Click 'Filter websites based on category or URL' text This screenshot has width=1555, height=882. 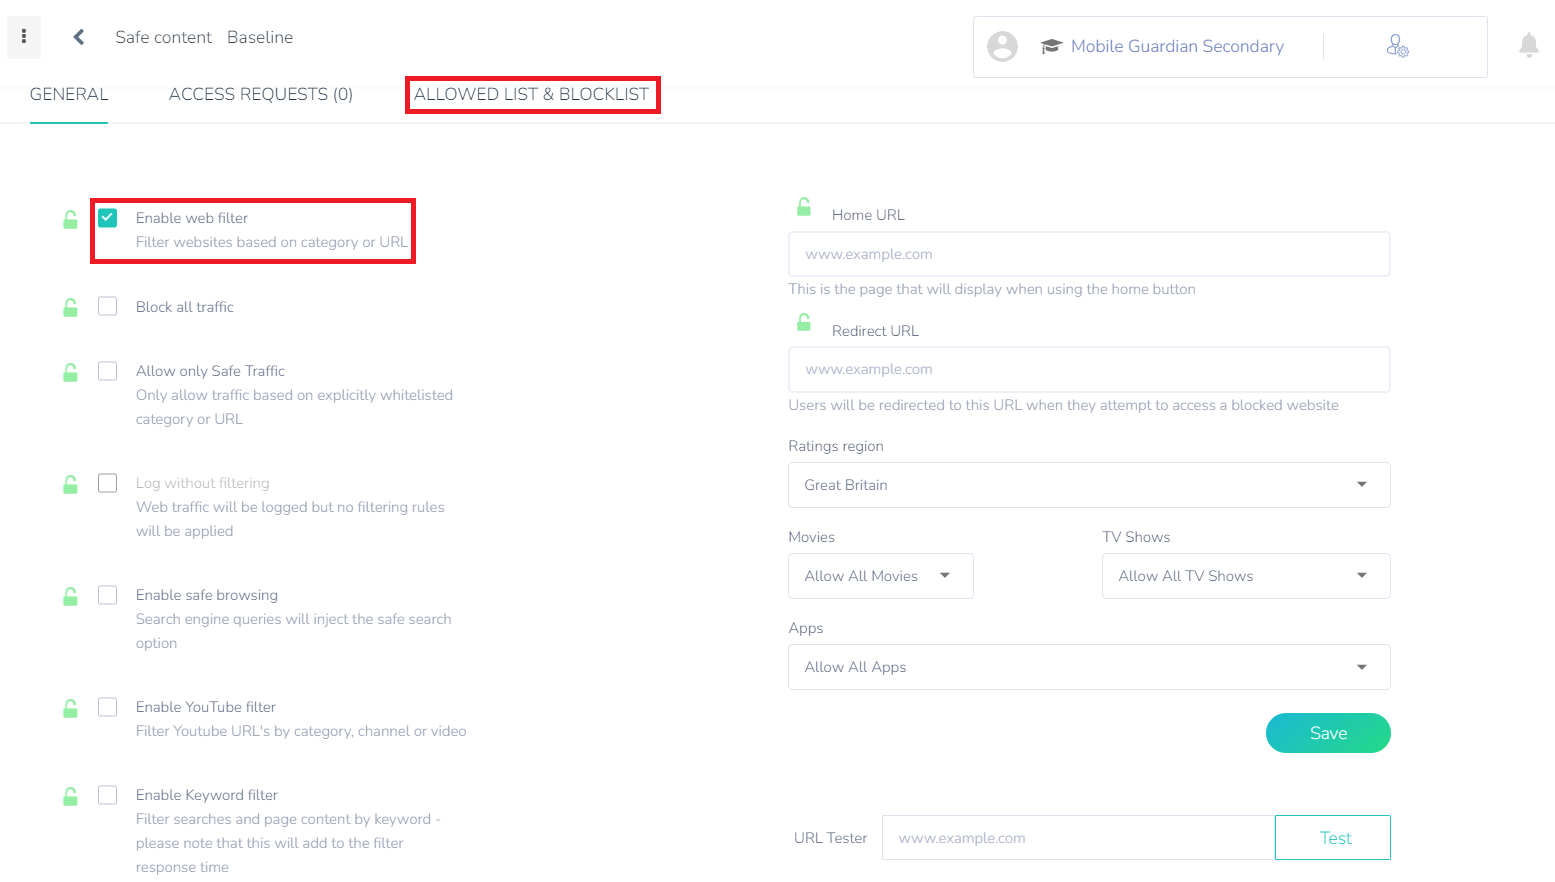point(272,242)
